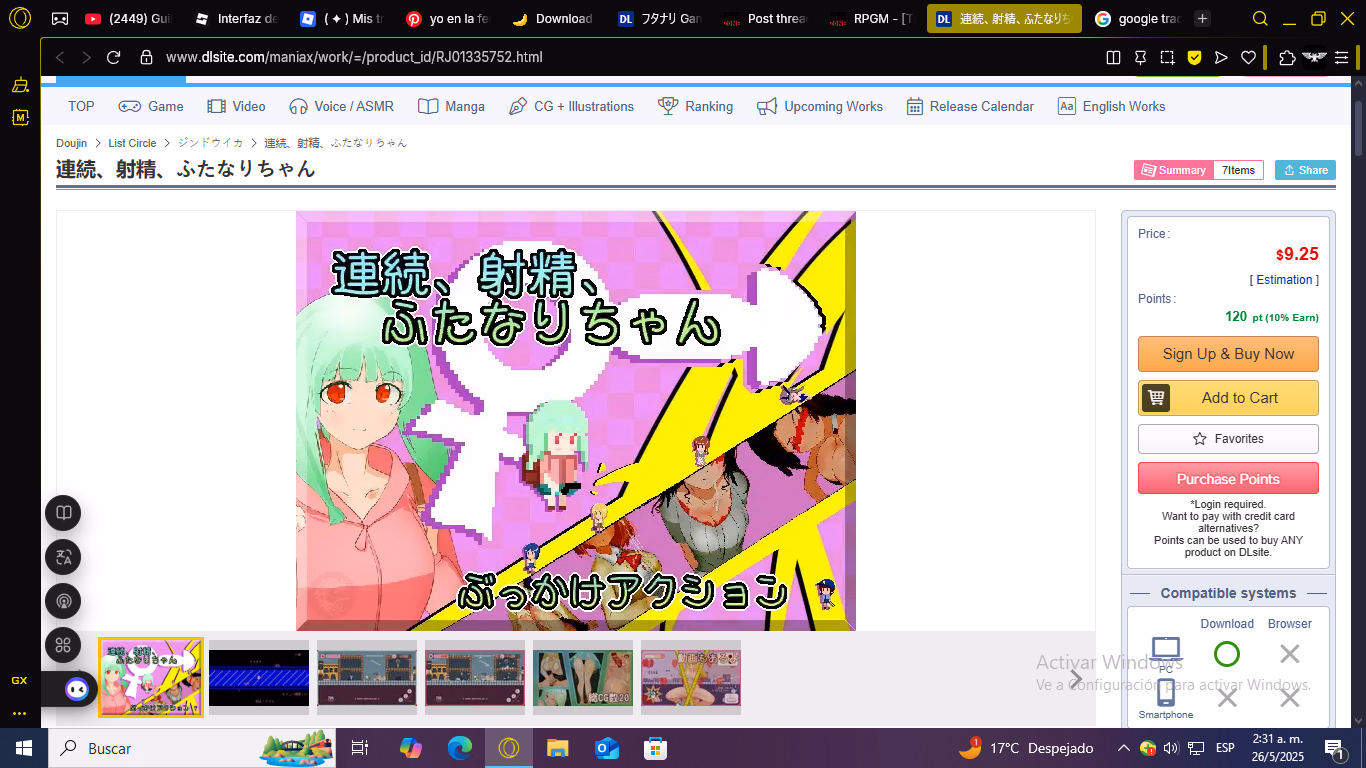Click the Estimation price link

1284,280
